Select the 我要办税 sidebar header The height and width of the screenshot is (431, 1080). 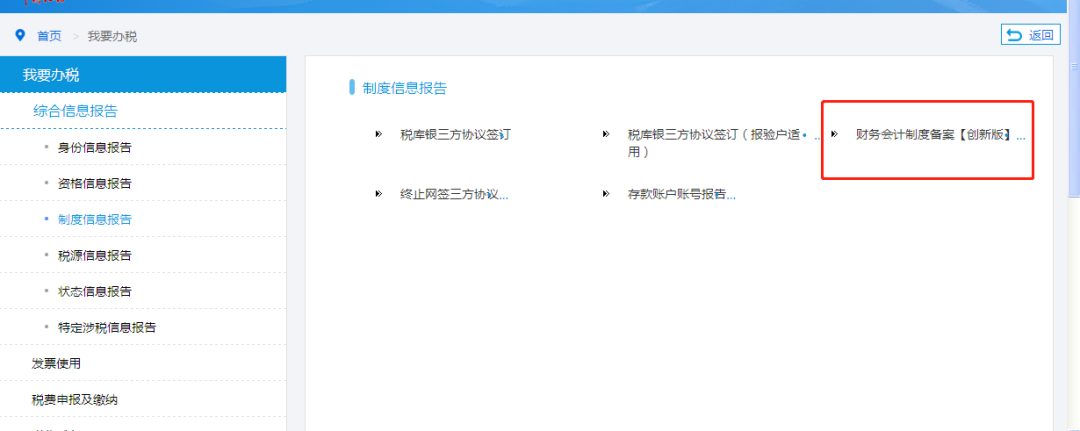(x=143, y=74)
